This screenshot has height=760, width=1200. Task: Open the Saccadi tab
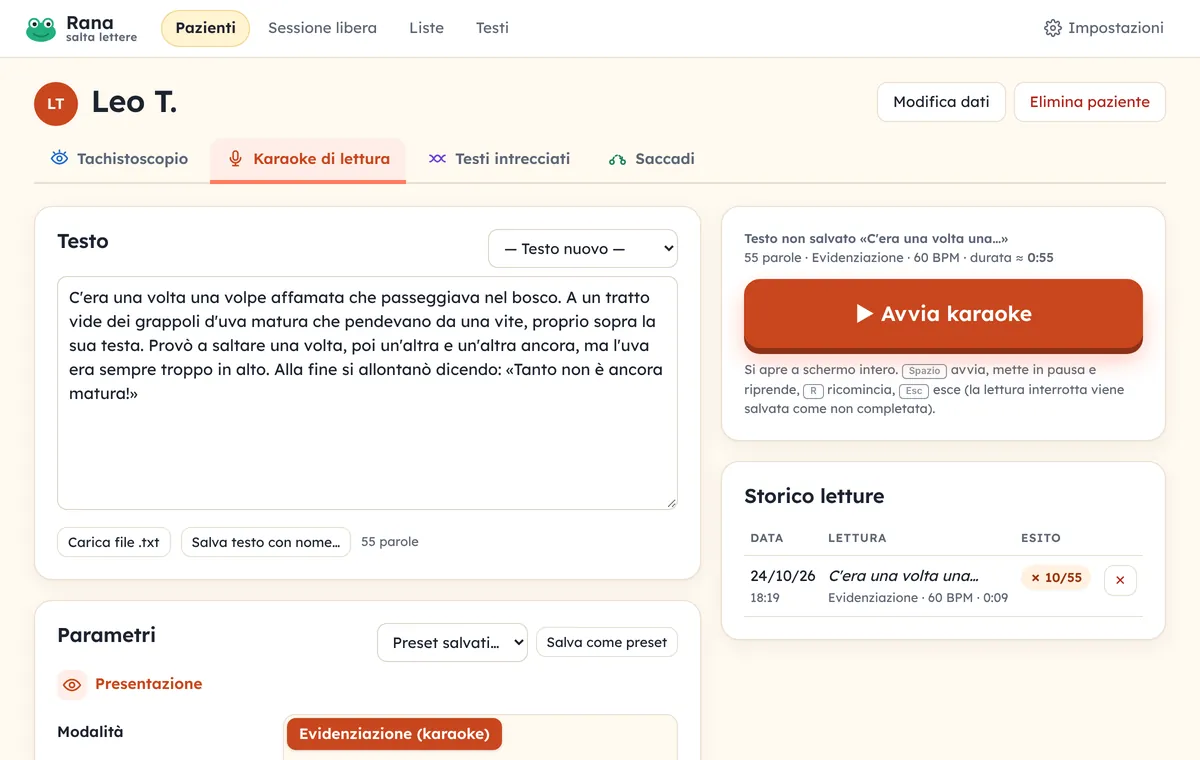coord(651,158)
